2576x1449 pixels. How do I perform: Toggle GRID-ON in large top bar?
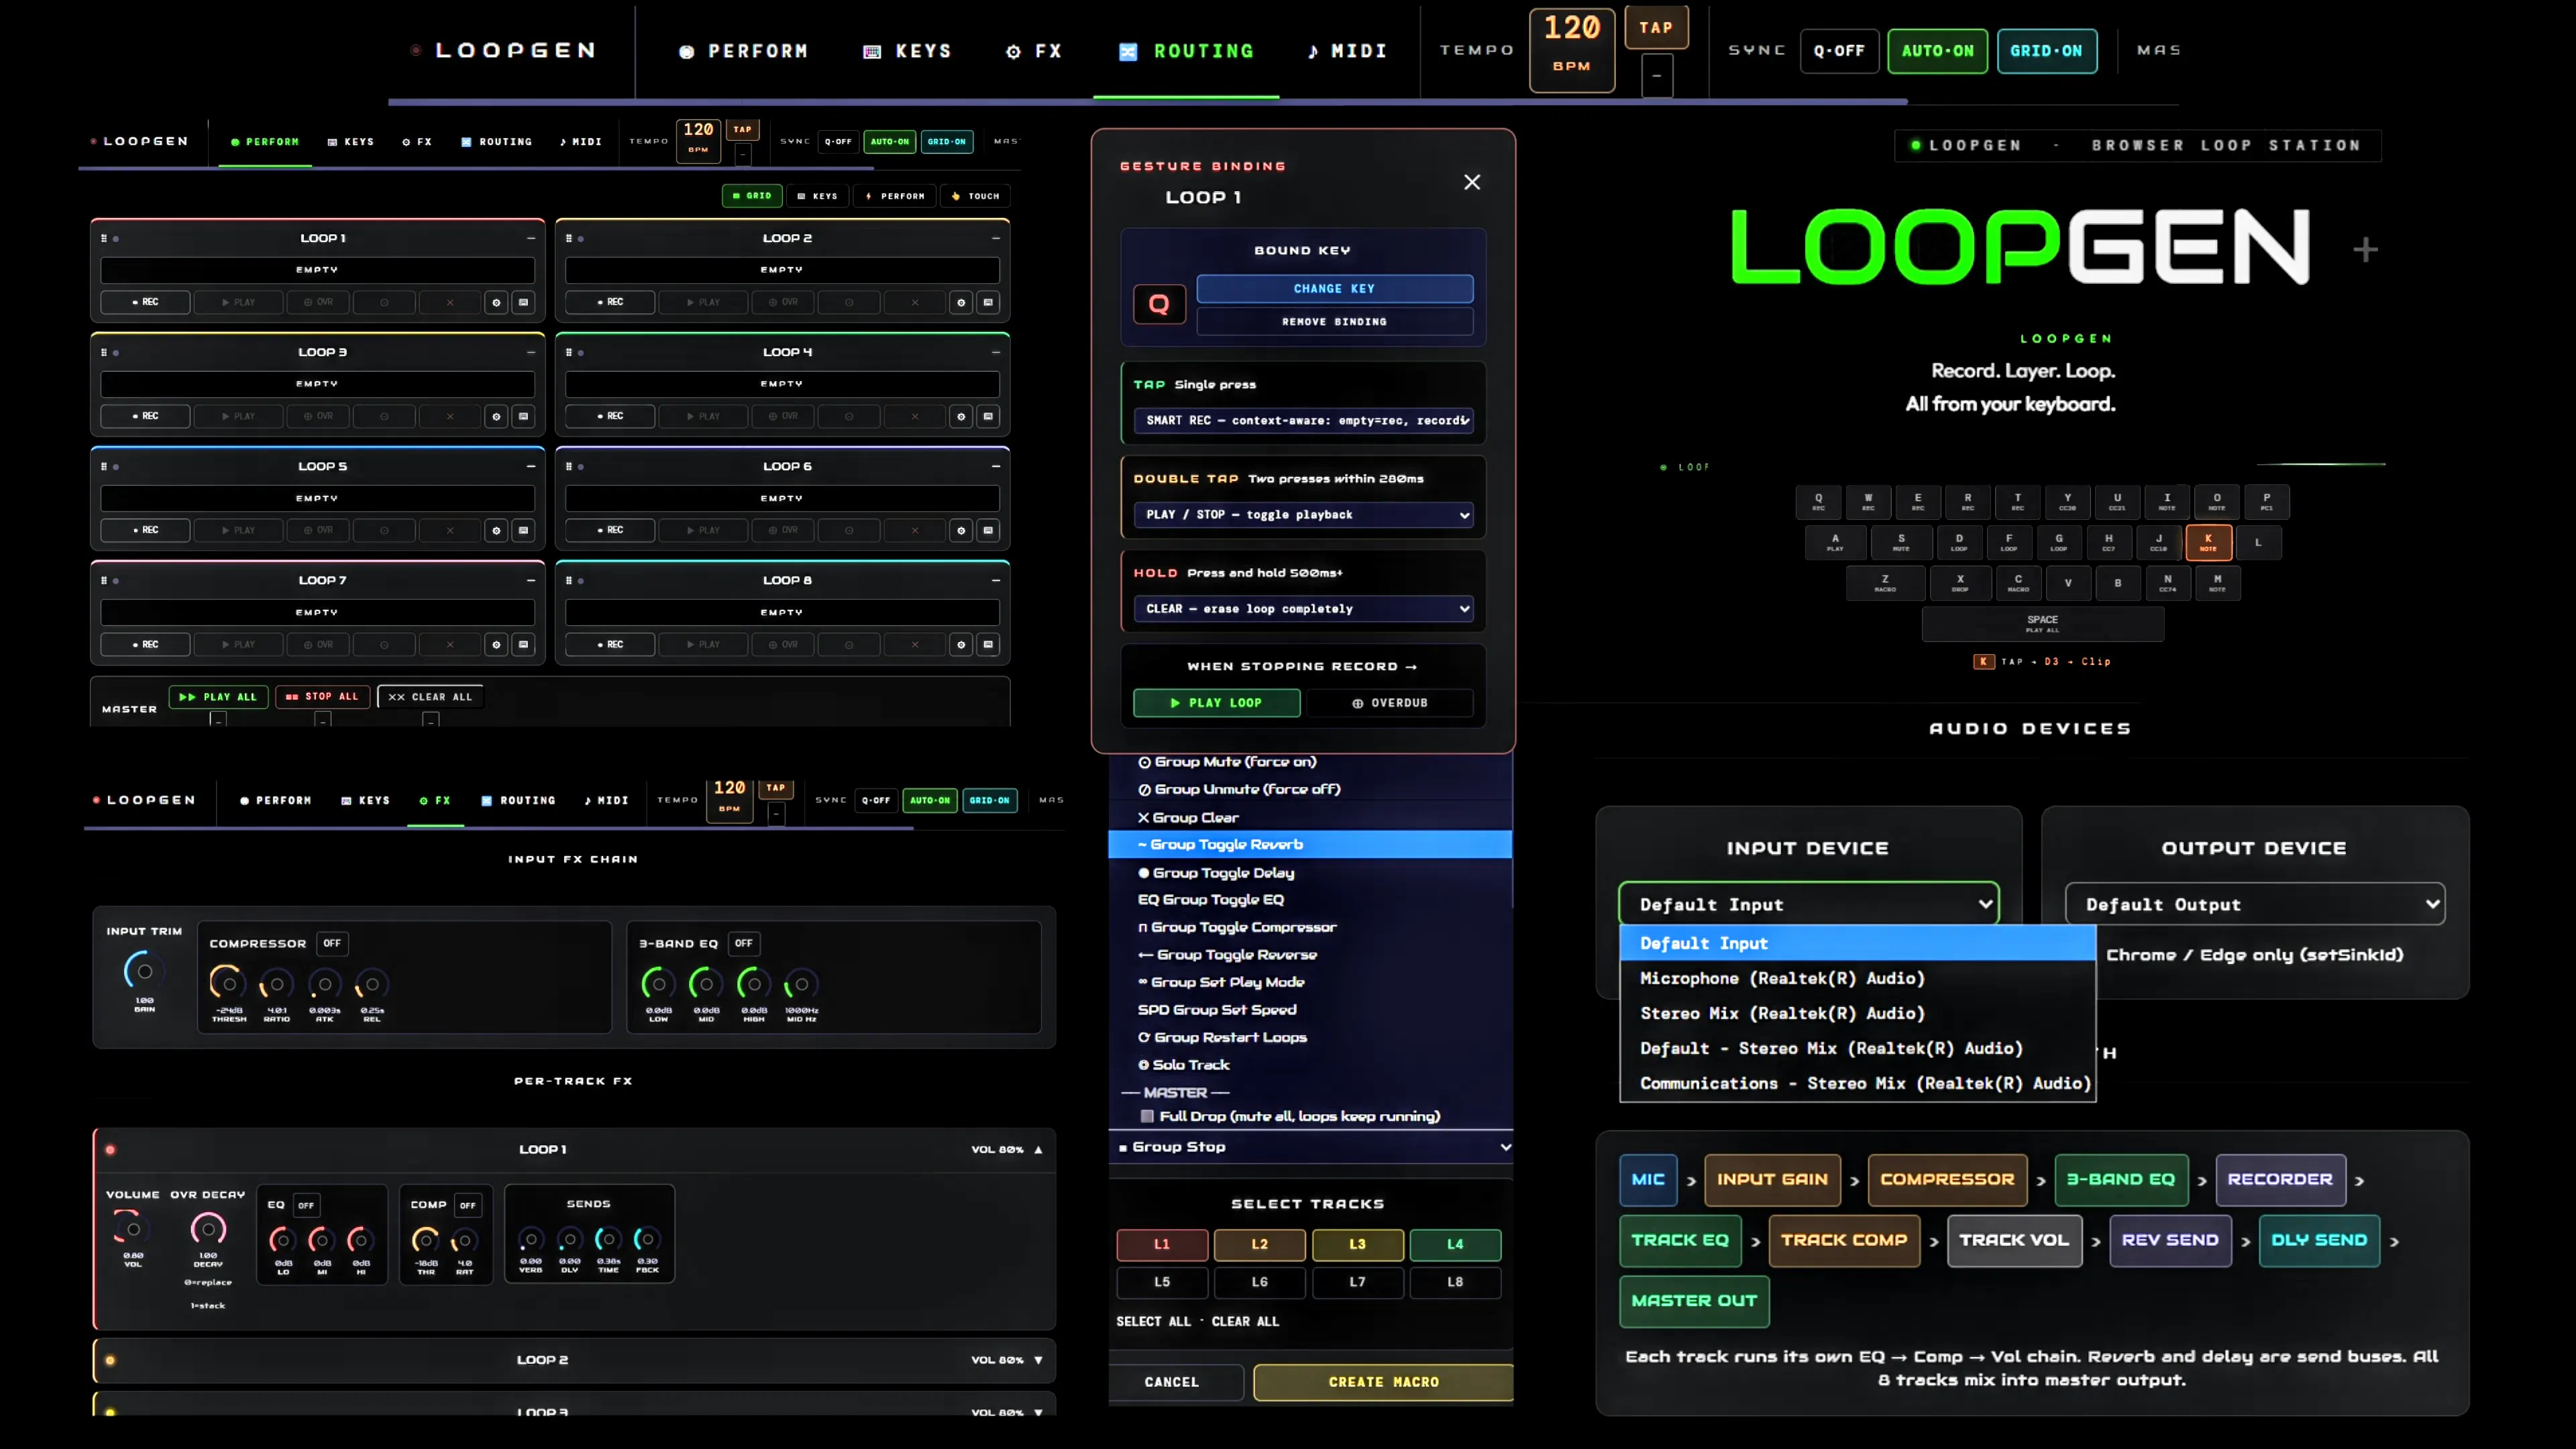tap(2046, 51)
